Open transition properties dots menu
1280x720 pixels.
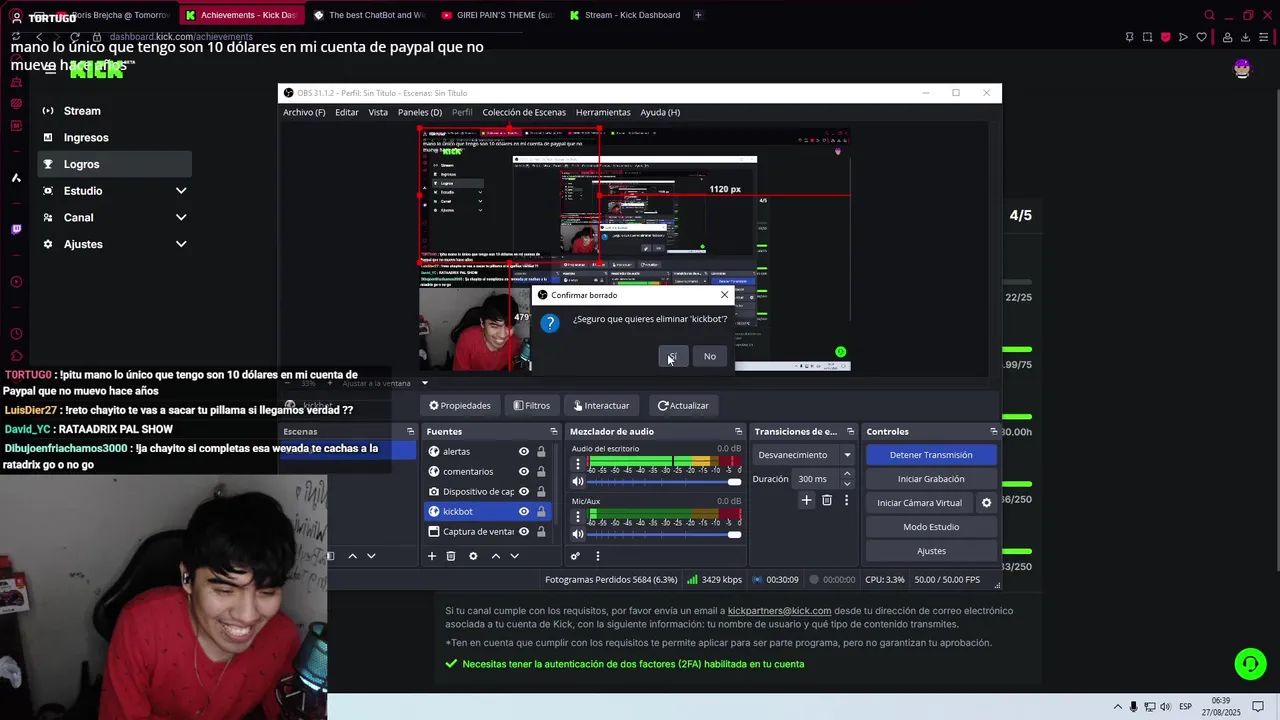[x=846, y=500]
